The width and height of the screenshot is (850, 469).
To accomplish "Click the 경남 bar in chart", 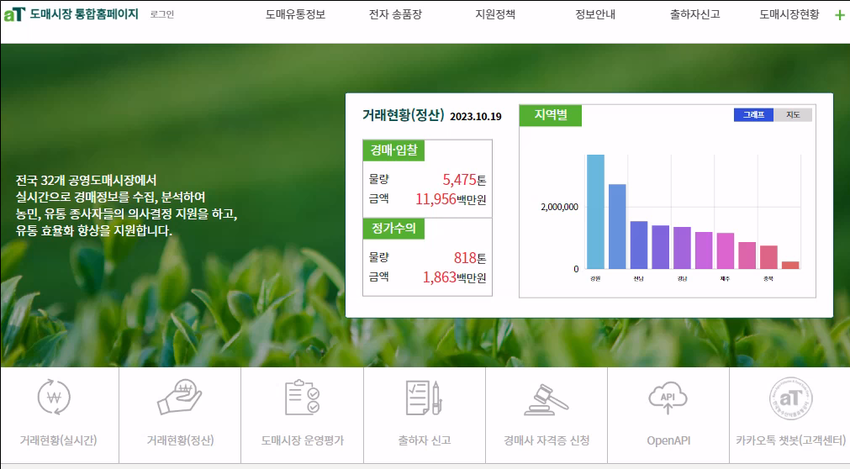I will [682, 248].
